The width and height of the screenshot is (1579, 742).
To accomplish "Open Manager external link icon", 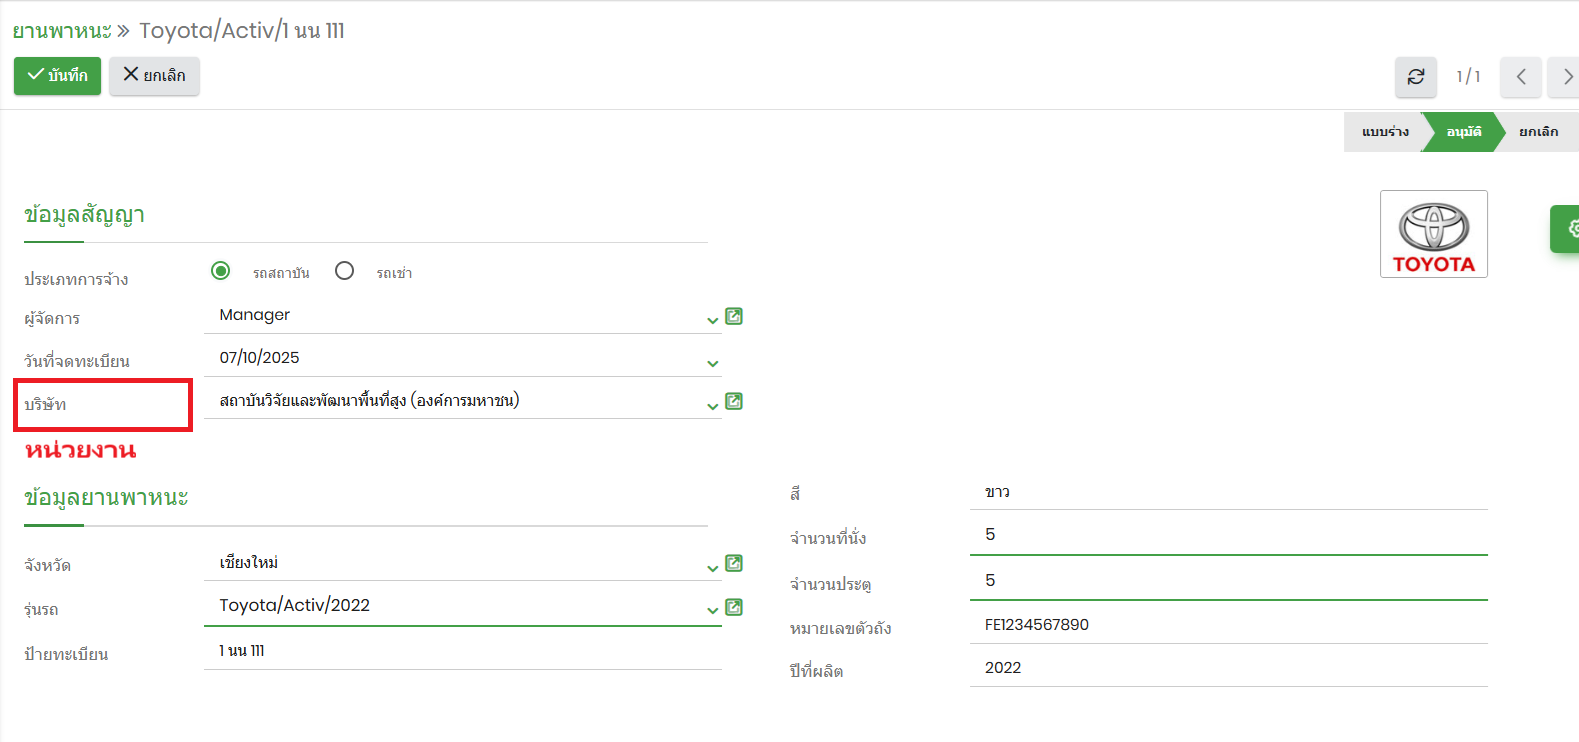I will click(733, 316).
